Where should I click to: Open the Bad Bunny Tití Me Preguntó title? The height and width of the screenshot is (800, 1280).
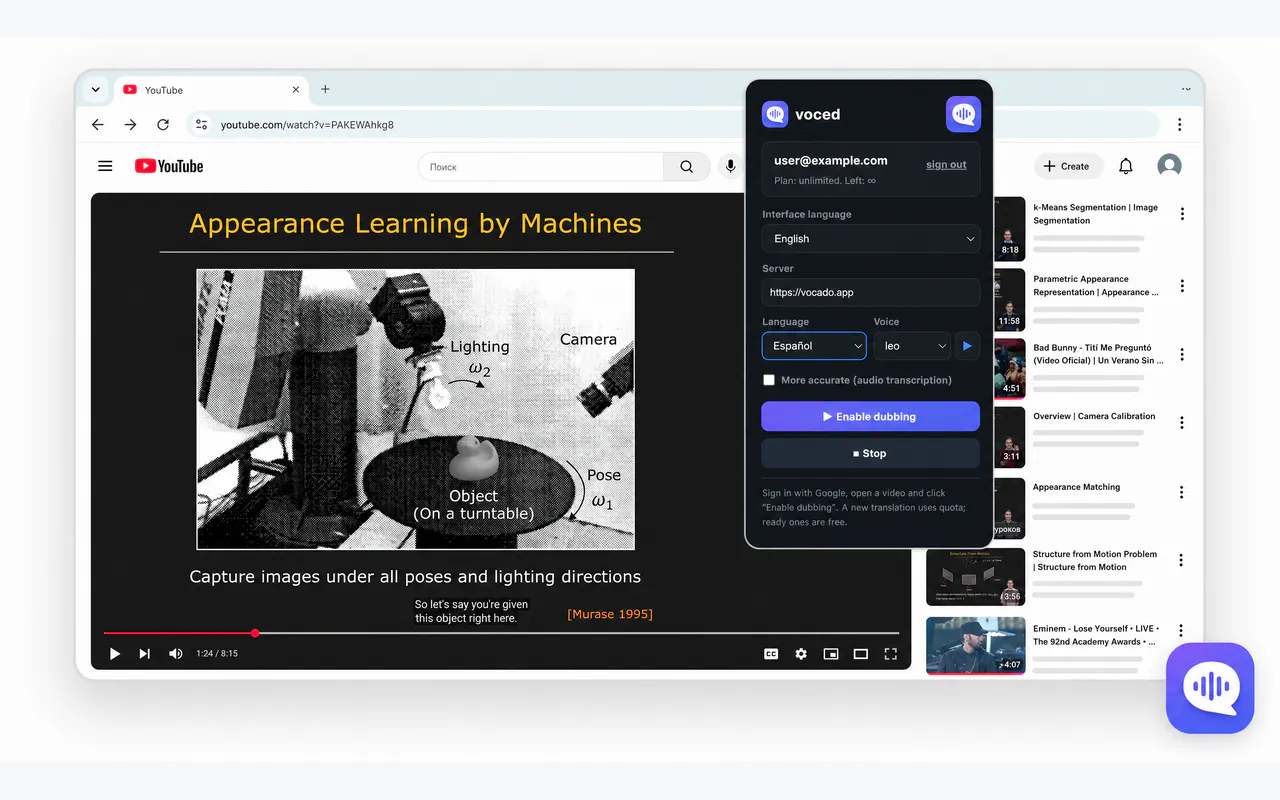(x=1098, y=354)
